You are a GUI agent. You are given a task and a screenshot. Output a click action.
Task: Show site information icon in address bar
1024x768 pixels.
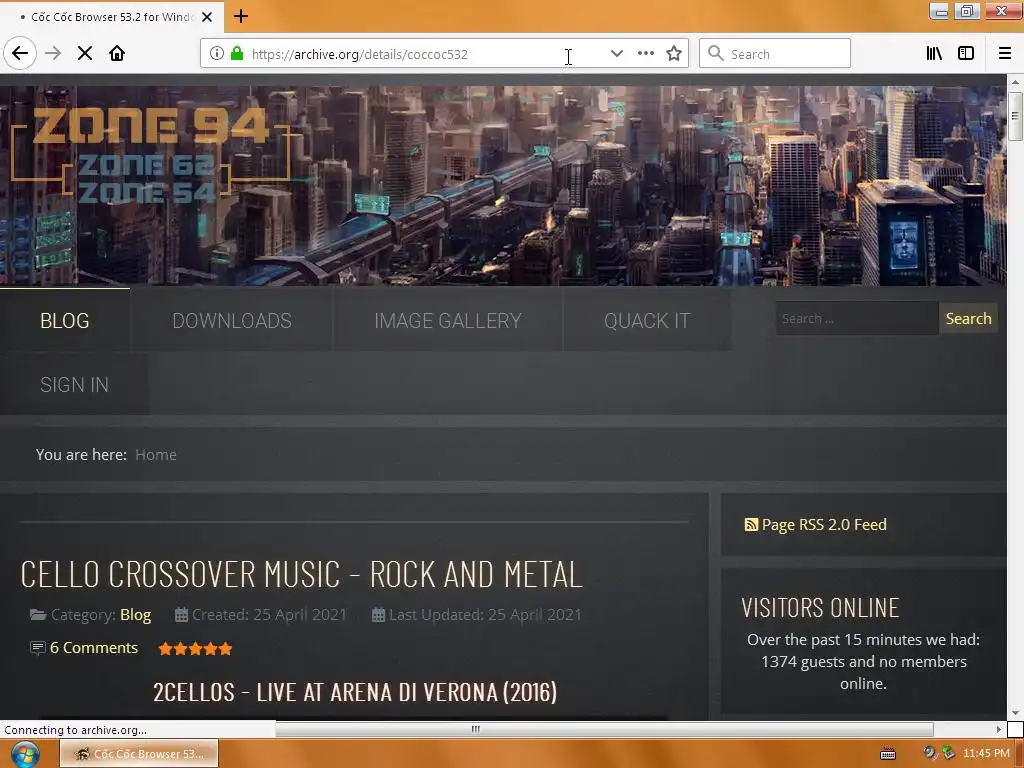point(217,54)
